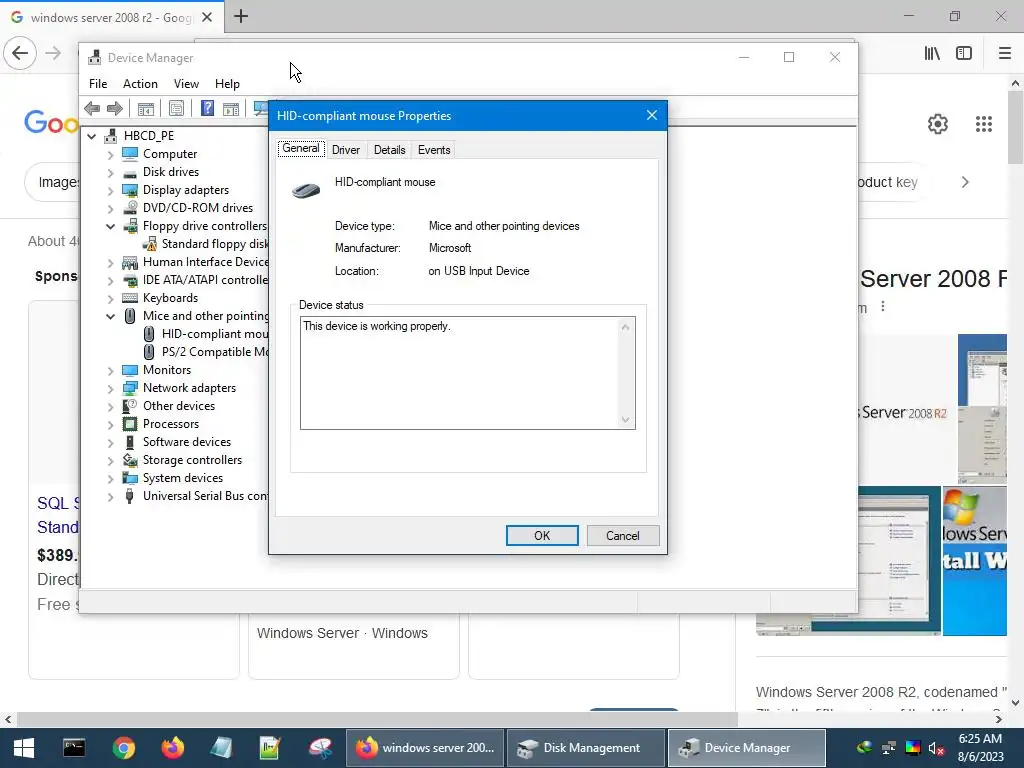Launch pinned Firefox icon in the taskbar
1024x768 pixels.
pyautogui.click(x=172, y=748)
